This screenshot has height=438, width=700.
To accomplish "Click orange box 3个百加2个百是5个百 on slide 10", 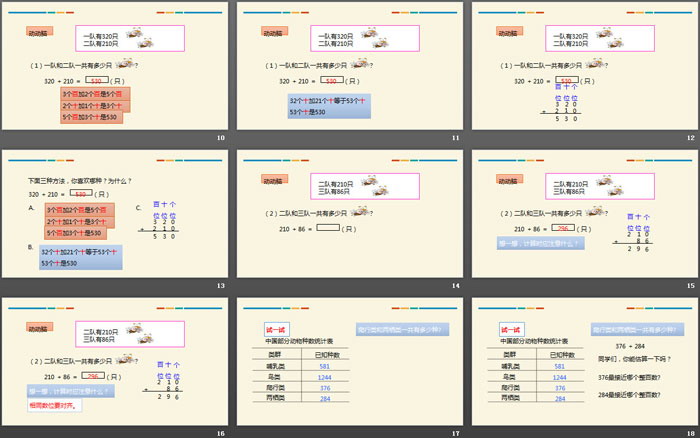I will (x=96, y=94).
